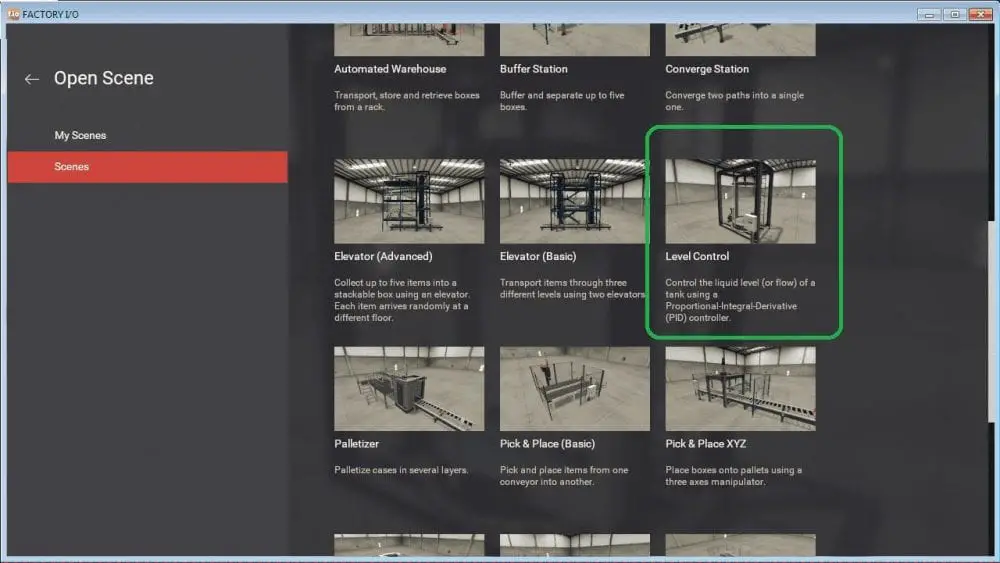The image size is (1000, 563).
Task: Click the Buffer Station title
Action: click(533, 69)
